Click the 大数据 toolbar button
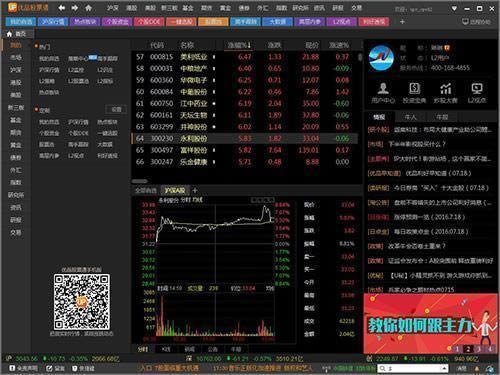 (277, 22)
